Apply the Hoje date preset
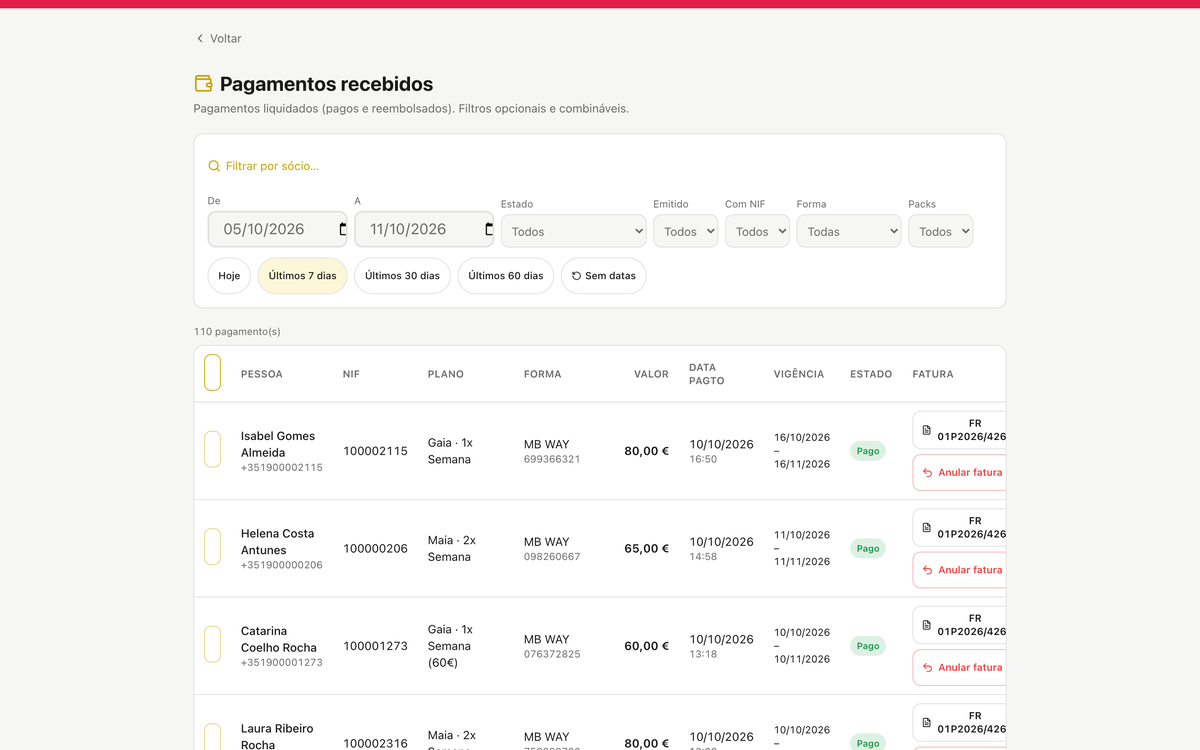Viewport: 1200px width, 750px height. (229, 276)
